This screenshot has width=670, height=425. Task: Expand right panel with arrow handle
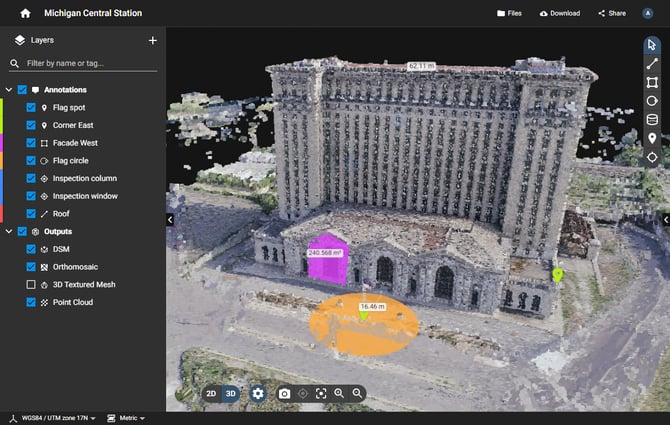click(x=666, y=220)
